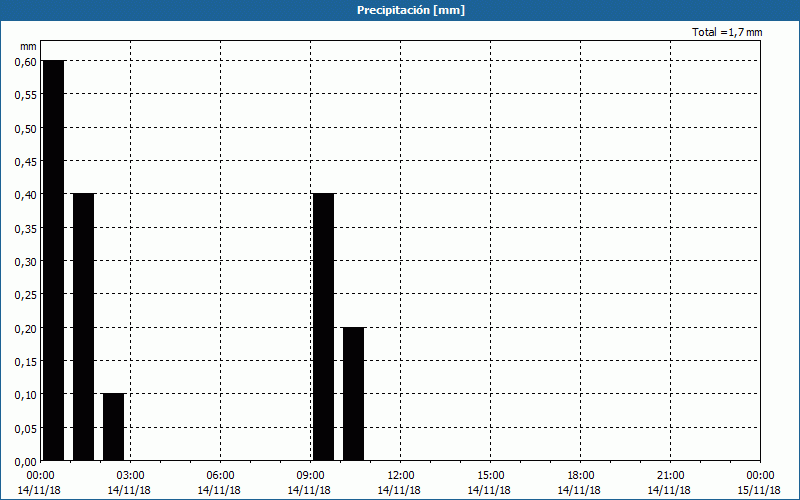The image size is (800, 500).
Task: Click the 0,10 y-axis label
Action: click(x=26, y=395)
